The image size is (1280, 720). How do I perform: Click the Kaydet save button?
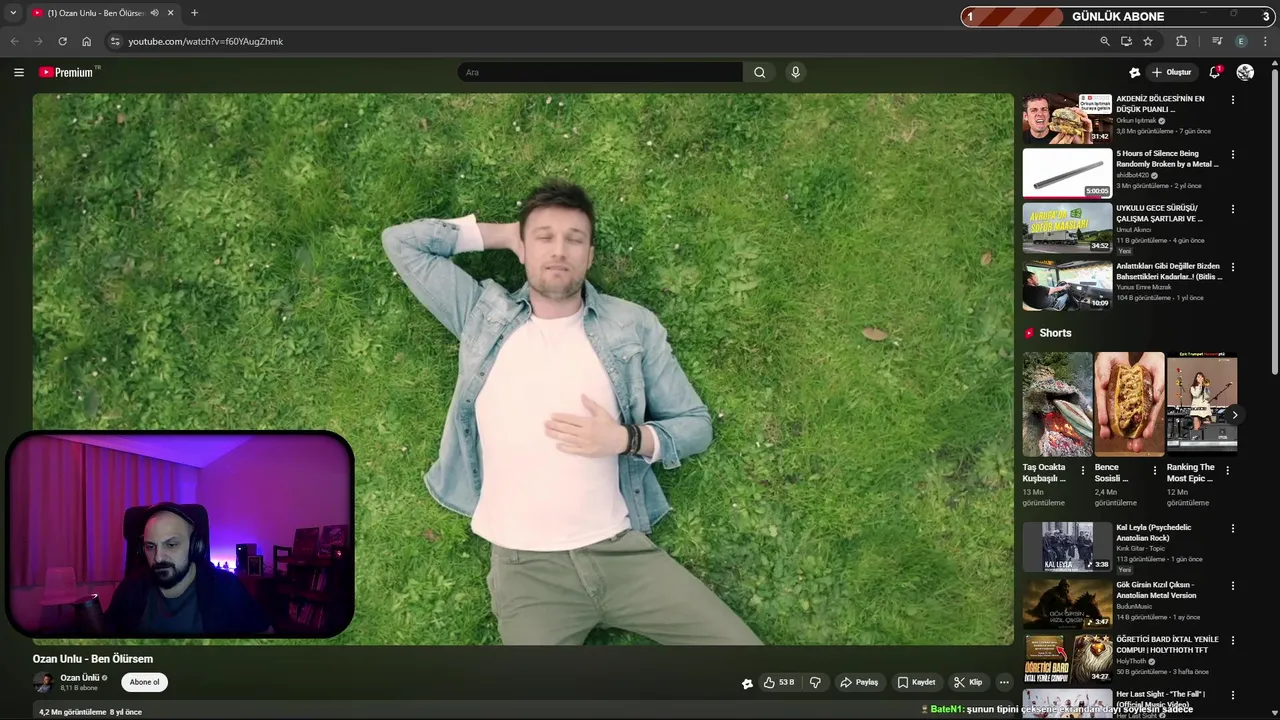tap(916, 682)
